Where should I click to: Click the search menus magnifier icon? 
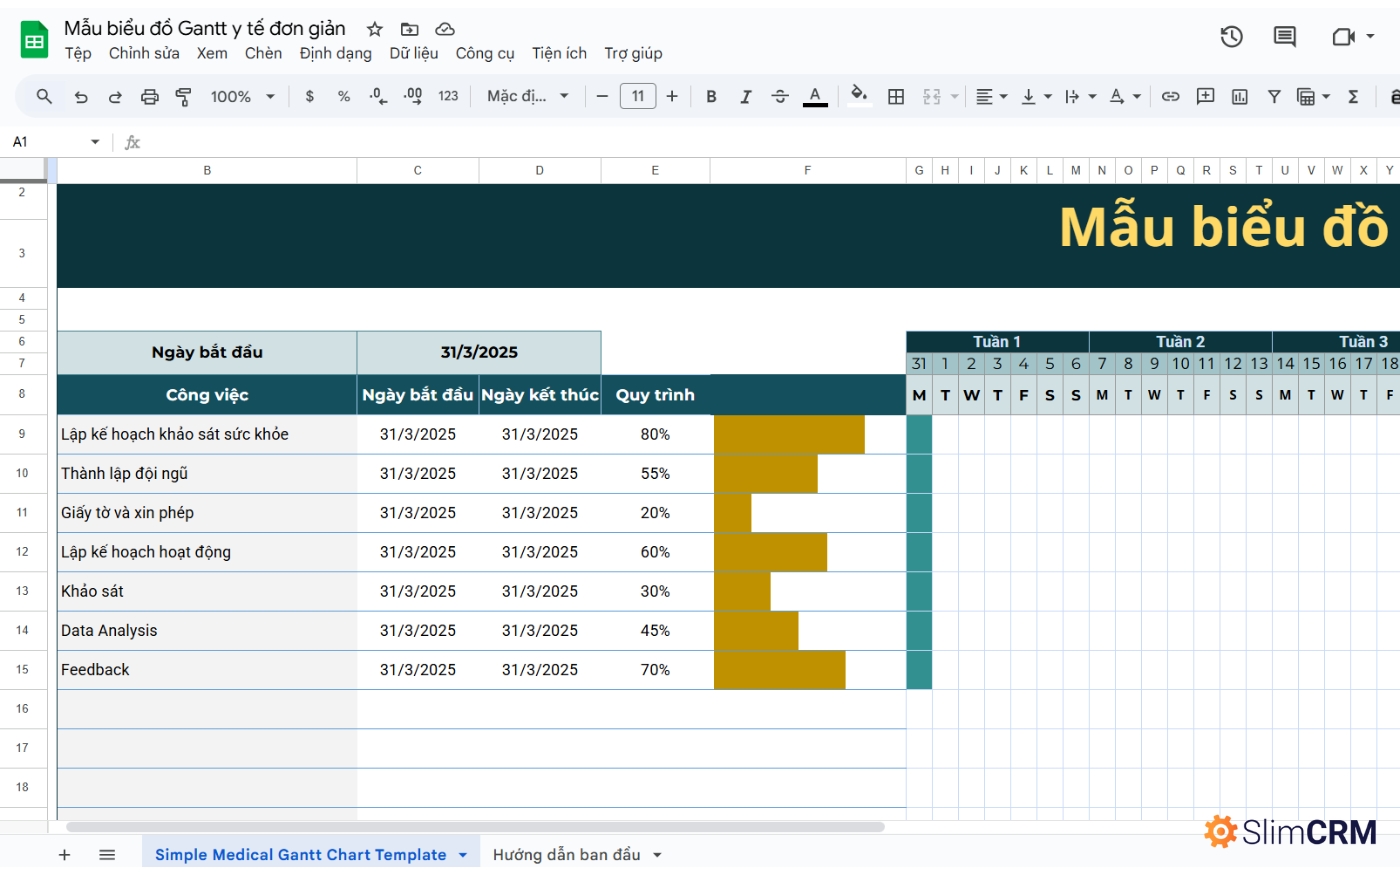(44, 96)
